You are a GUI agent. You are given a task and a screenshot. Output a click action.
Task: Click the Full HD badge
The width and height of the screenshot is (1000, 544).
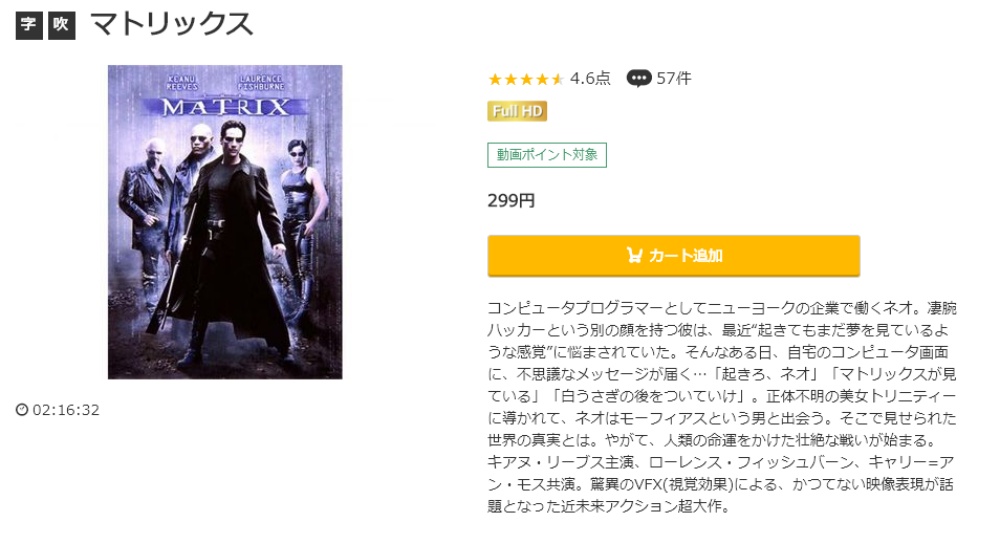point(517,111)
